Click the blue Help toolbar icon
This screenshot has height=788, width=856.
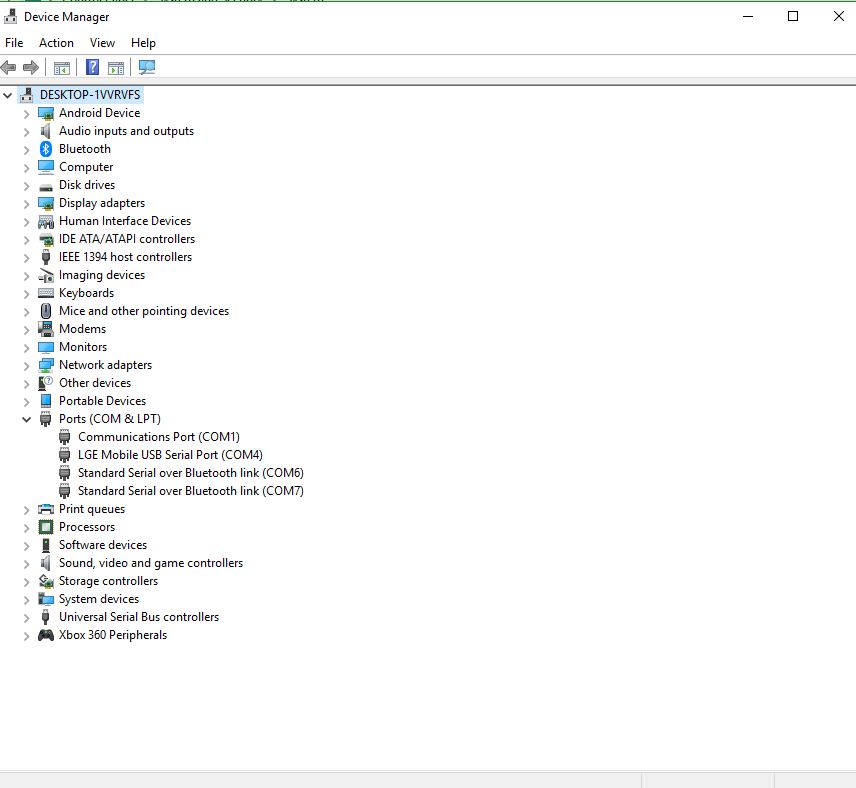[x=92, y=67]
